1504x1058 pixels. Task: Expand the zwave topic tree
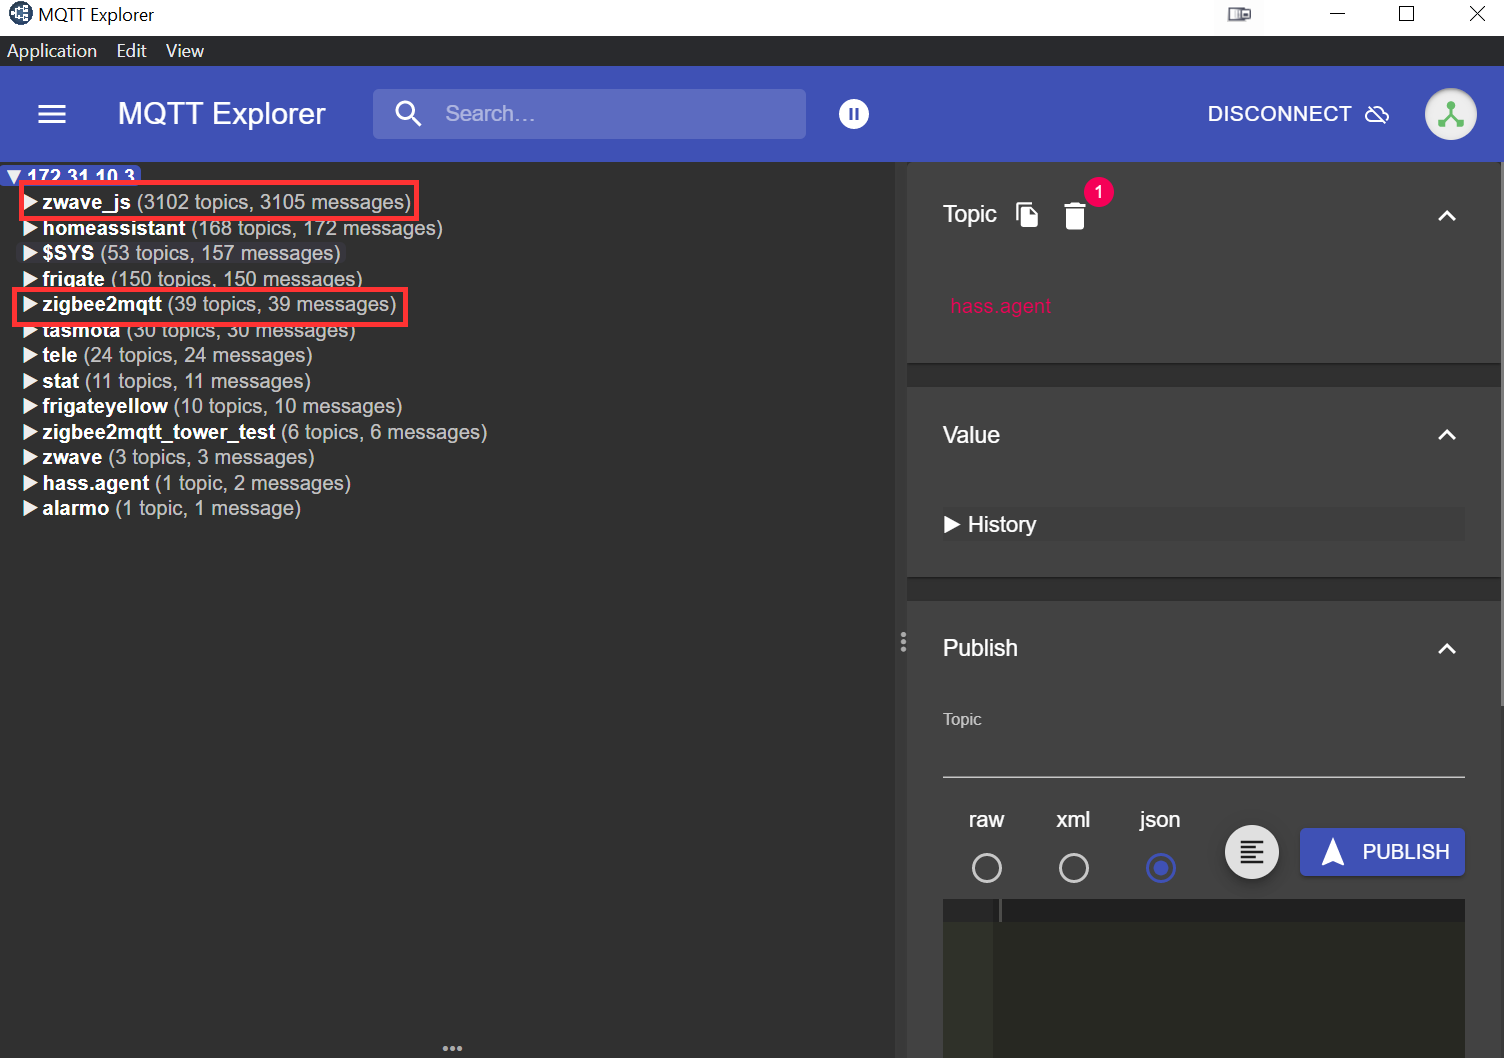pos(30,457)
